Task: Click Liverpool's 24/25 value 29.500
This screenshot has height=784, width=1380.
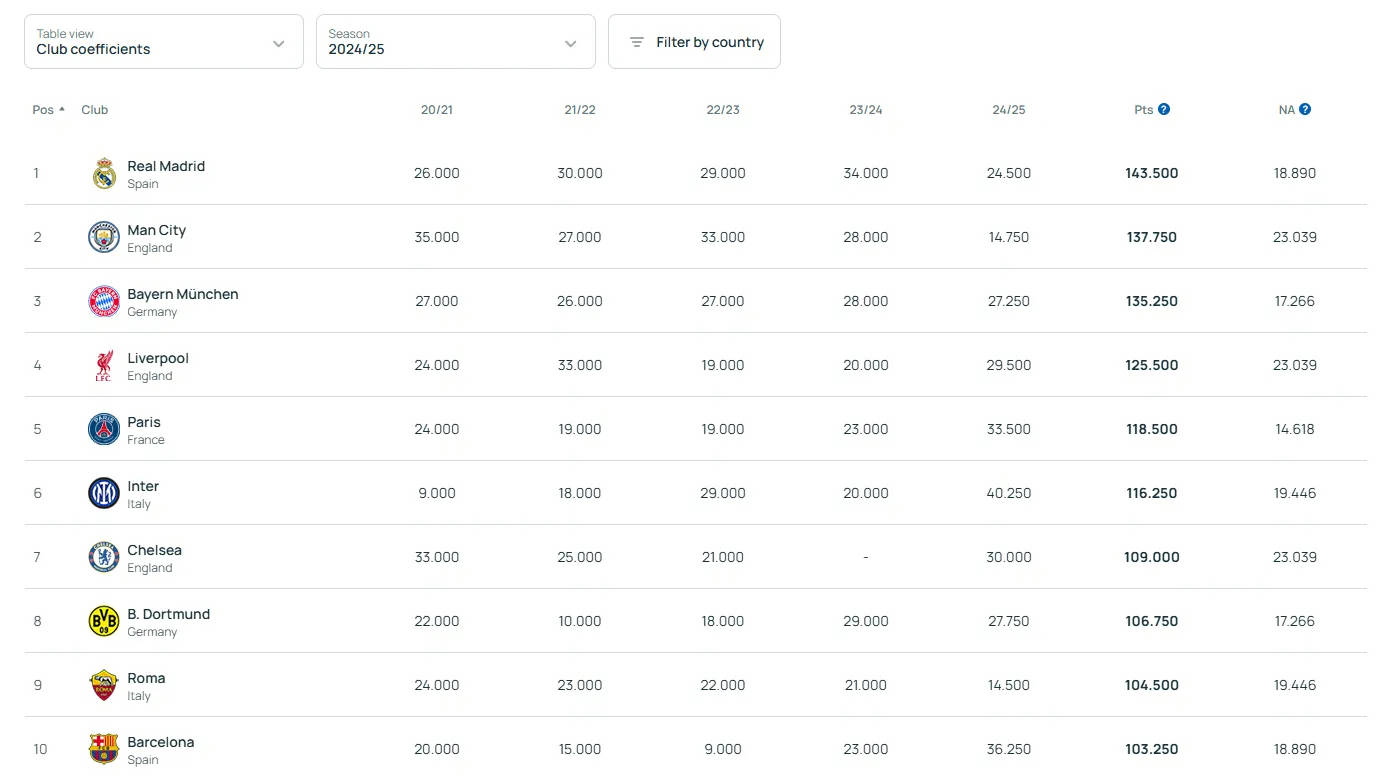Action: point(1009,365)
